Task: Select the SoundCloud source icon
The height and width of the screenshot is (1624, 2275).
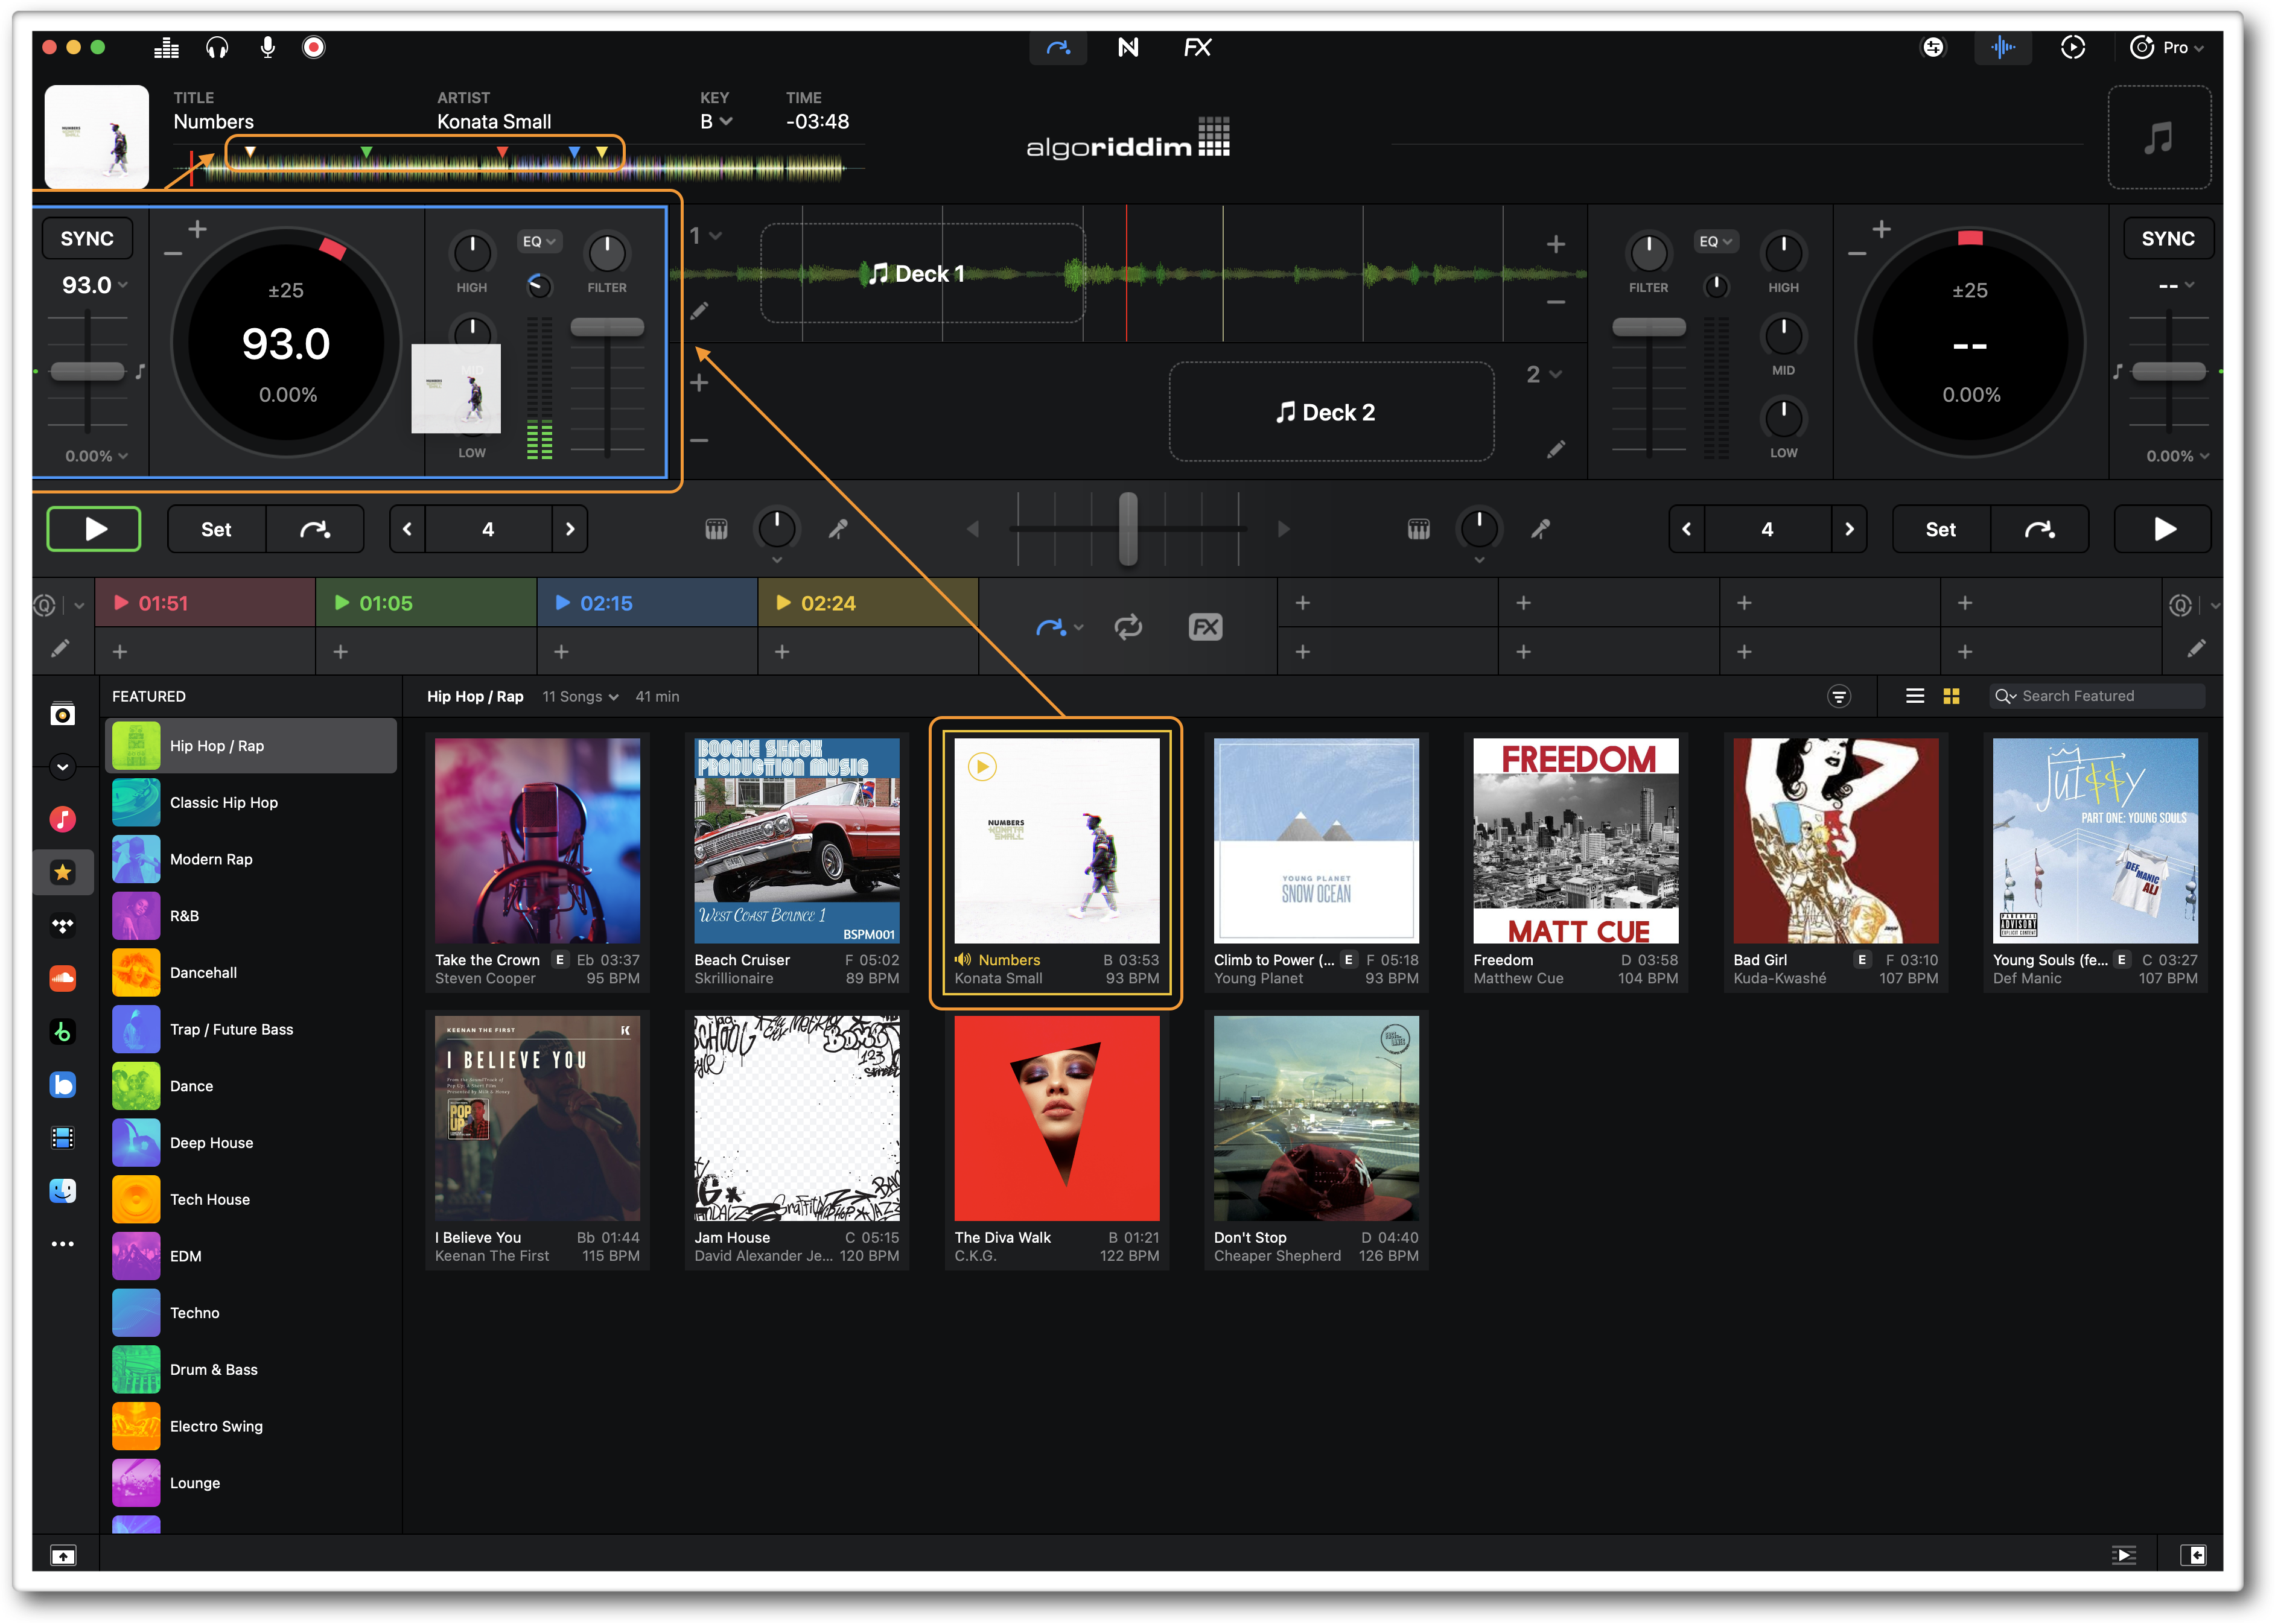Action: pos(62,979)
